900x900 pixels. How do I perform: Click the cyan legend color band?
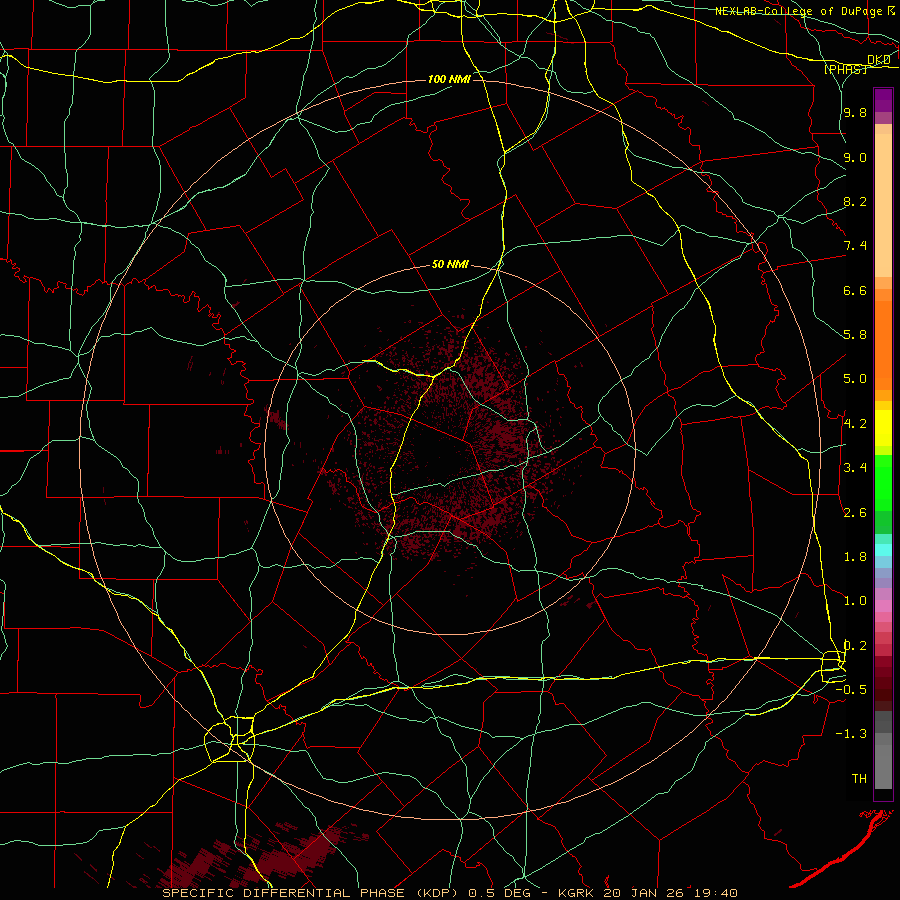[x=883, y=550]
